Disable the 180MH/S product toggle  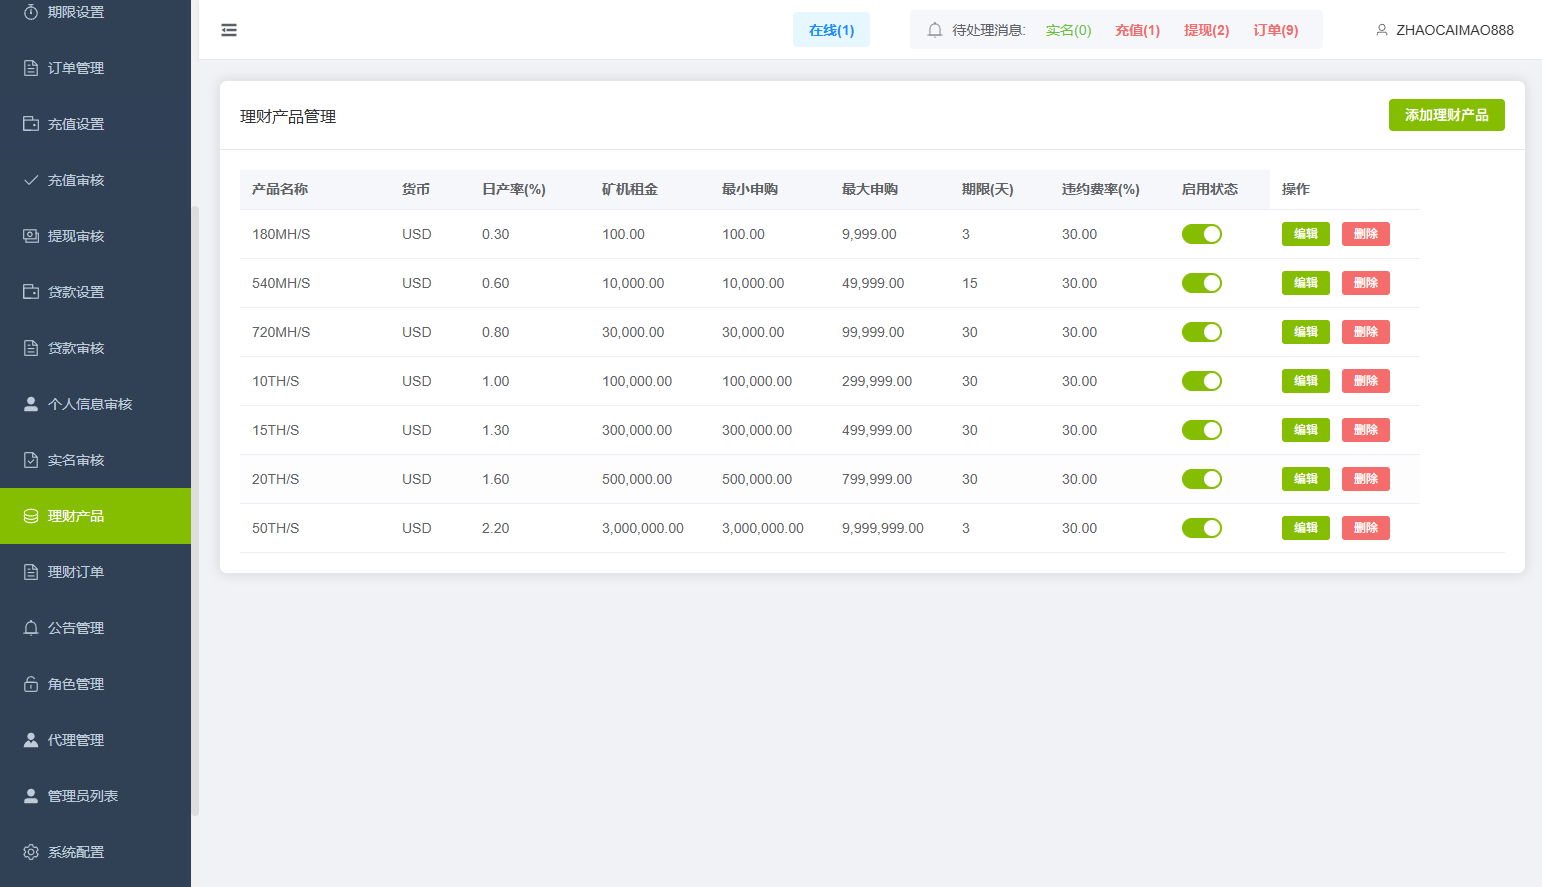tap(1201, 234)
